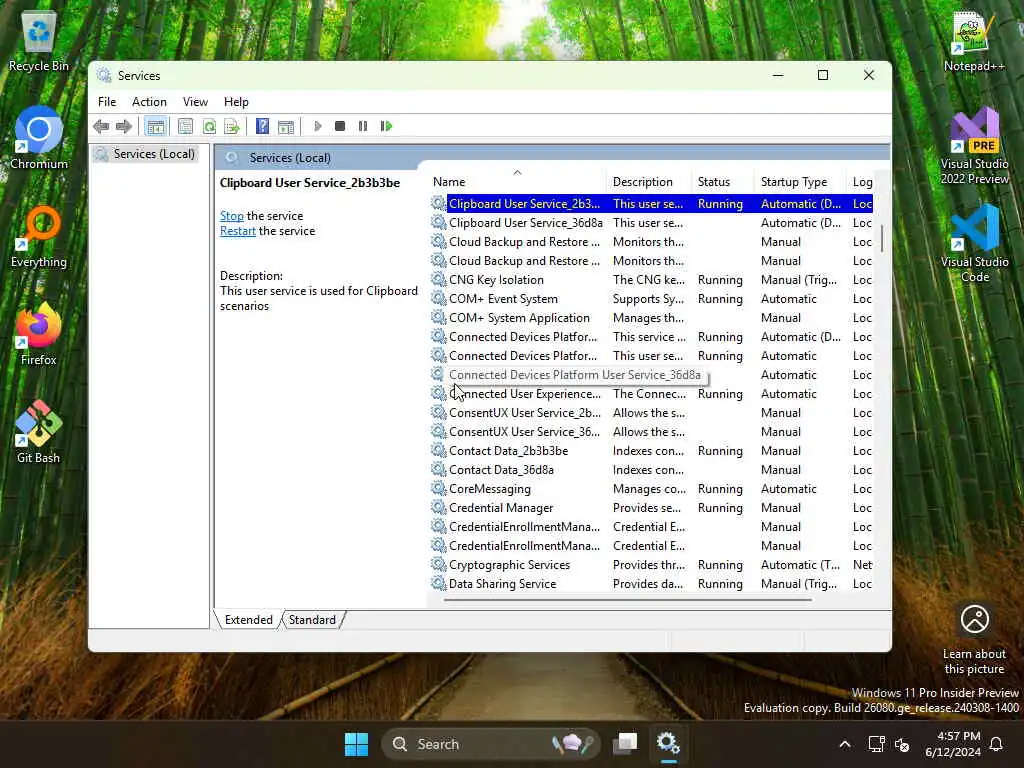The width and height of the screenshot is (1024, 768).
Task: Select COM+ System Application service
Action: coord(652,317)
